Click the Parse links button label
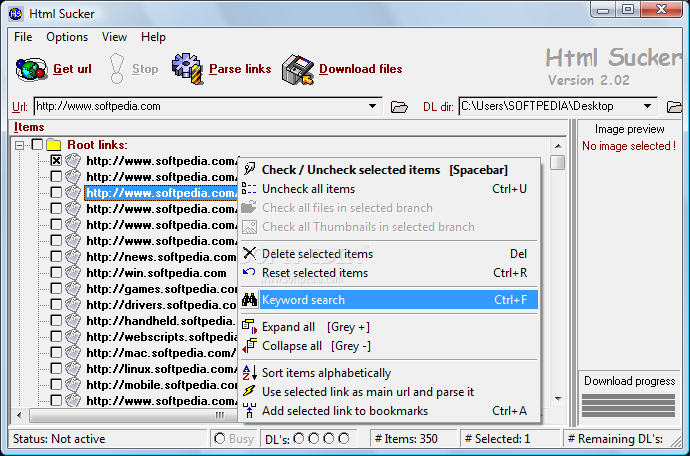 (x=240, y=69)
